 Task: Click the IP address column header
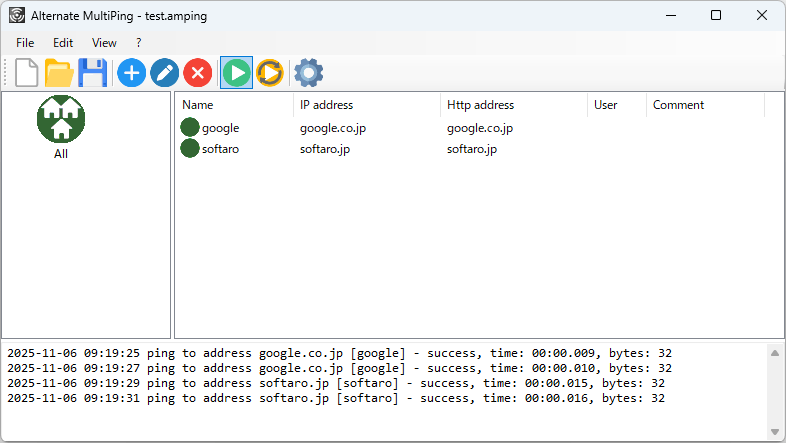click(x=365, y=105)
